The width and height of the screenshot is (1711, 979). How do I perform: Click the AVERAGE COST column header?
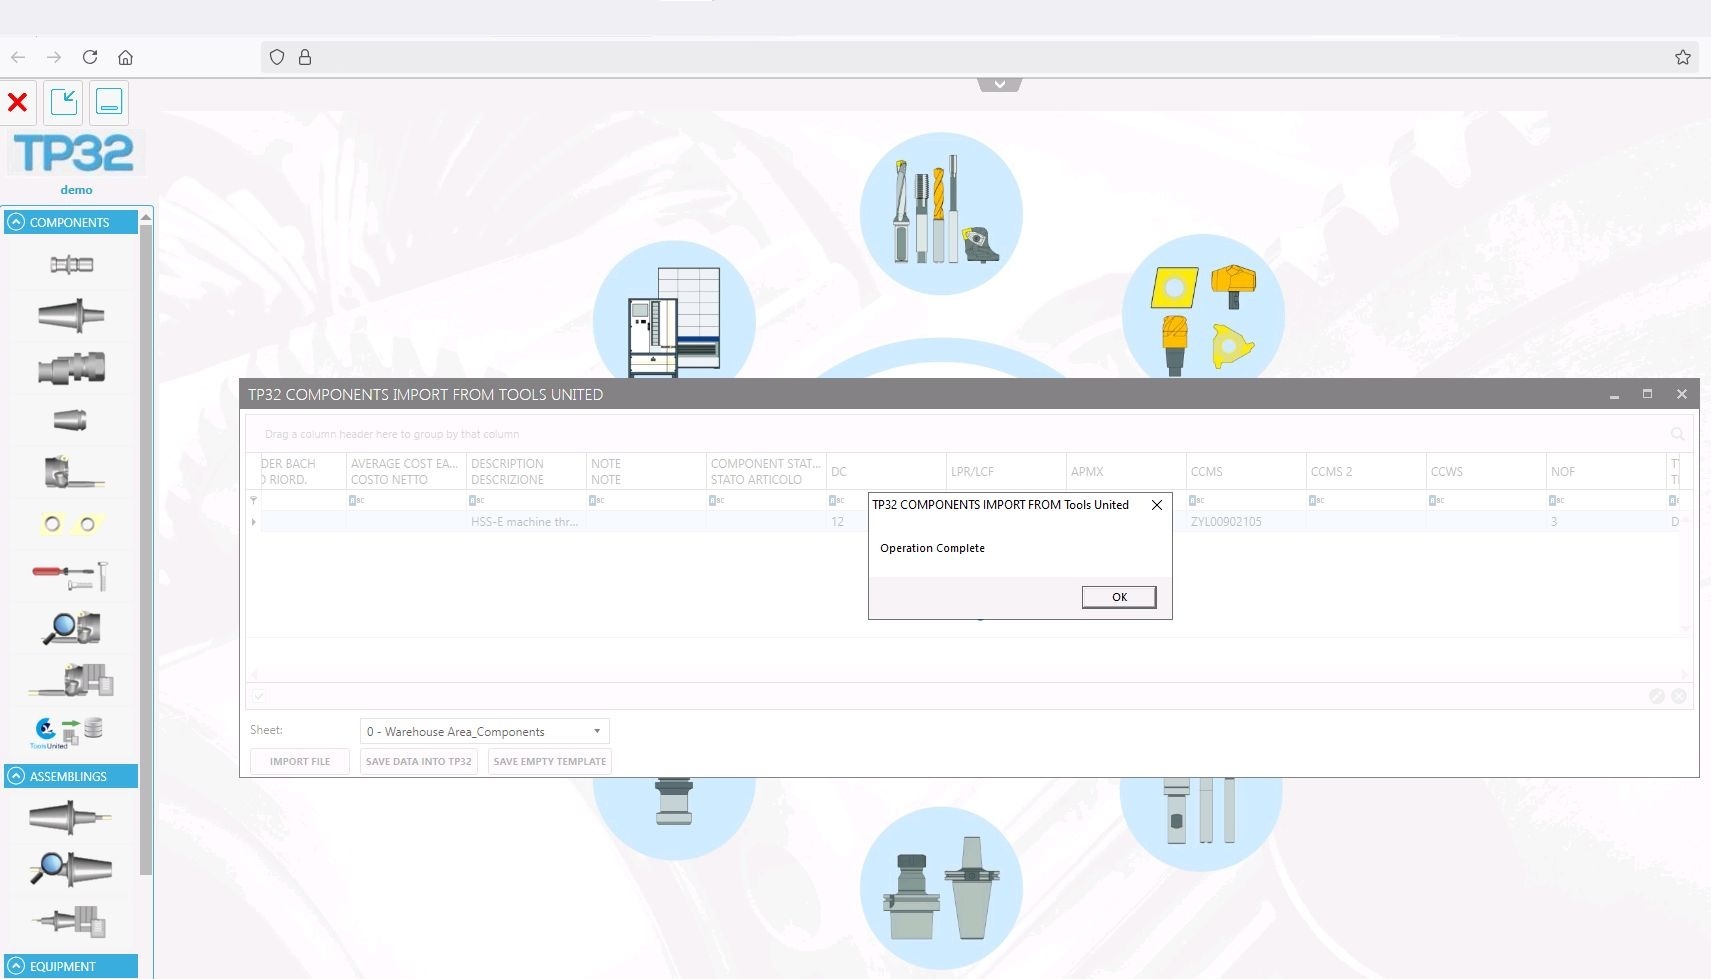click(406, 471)
